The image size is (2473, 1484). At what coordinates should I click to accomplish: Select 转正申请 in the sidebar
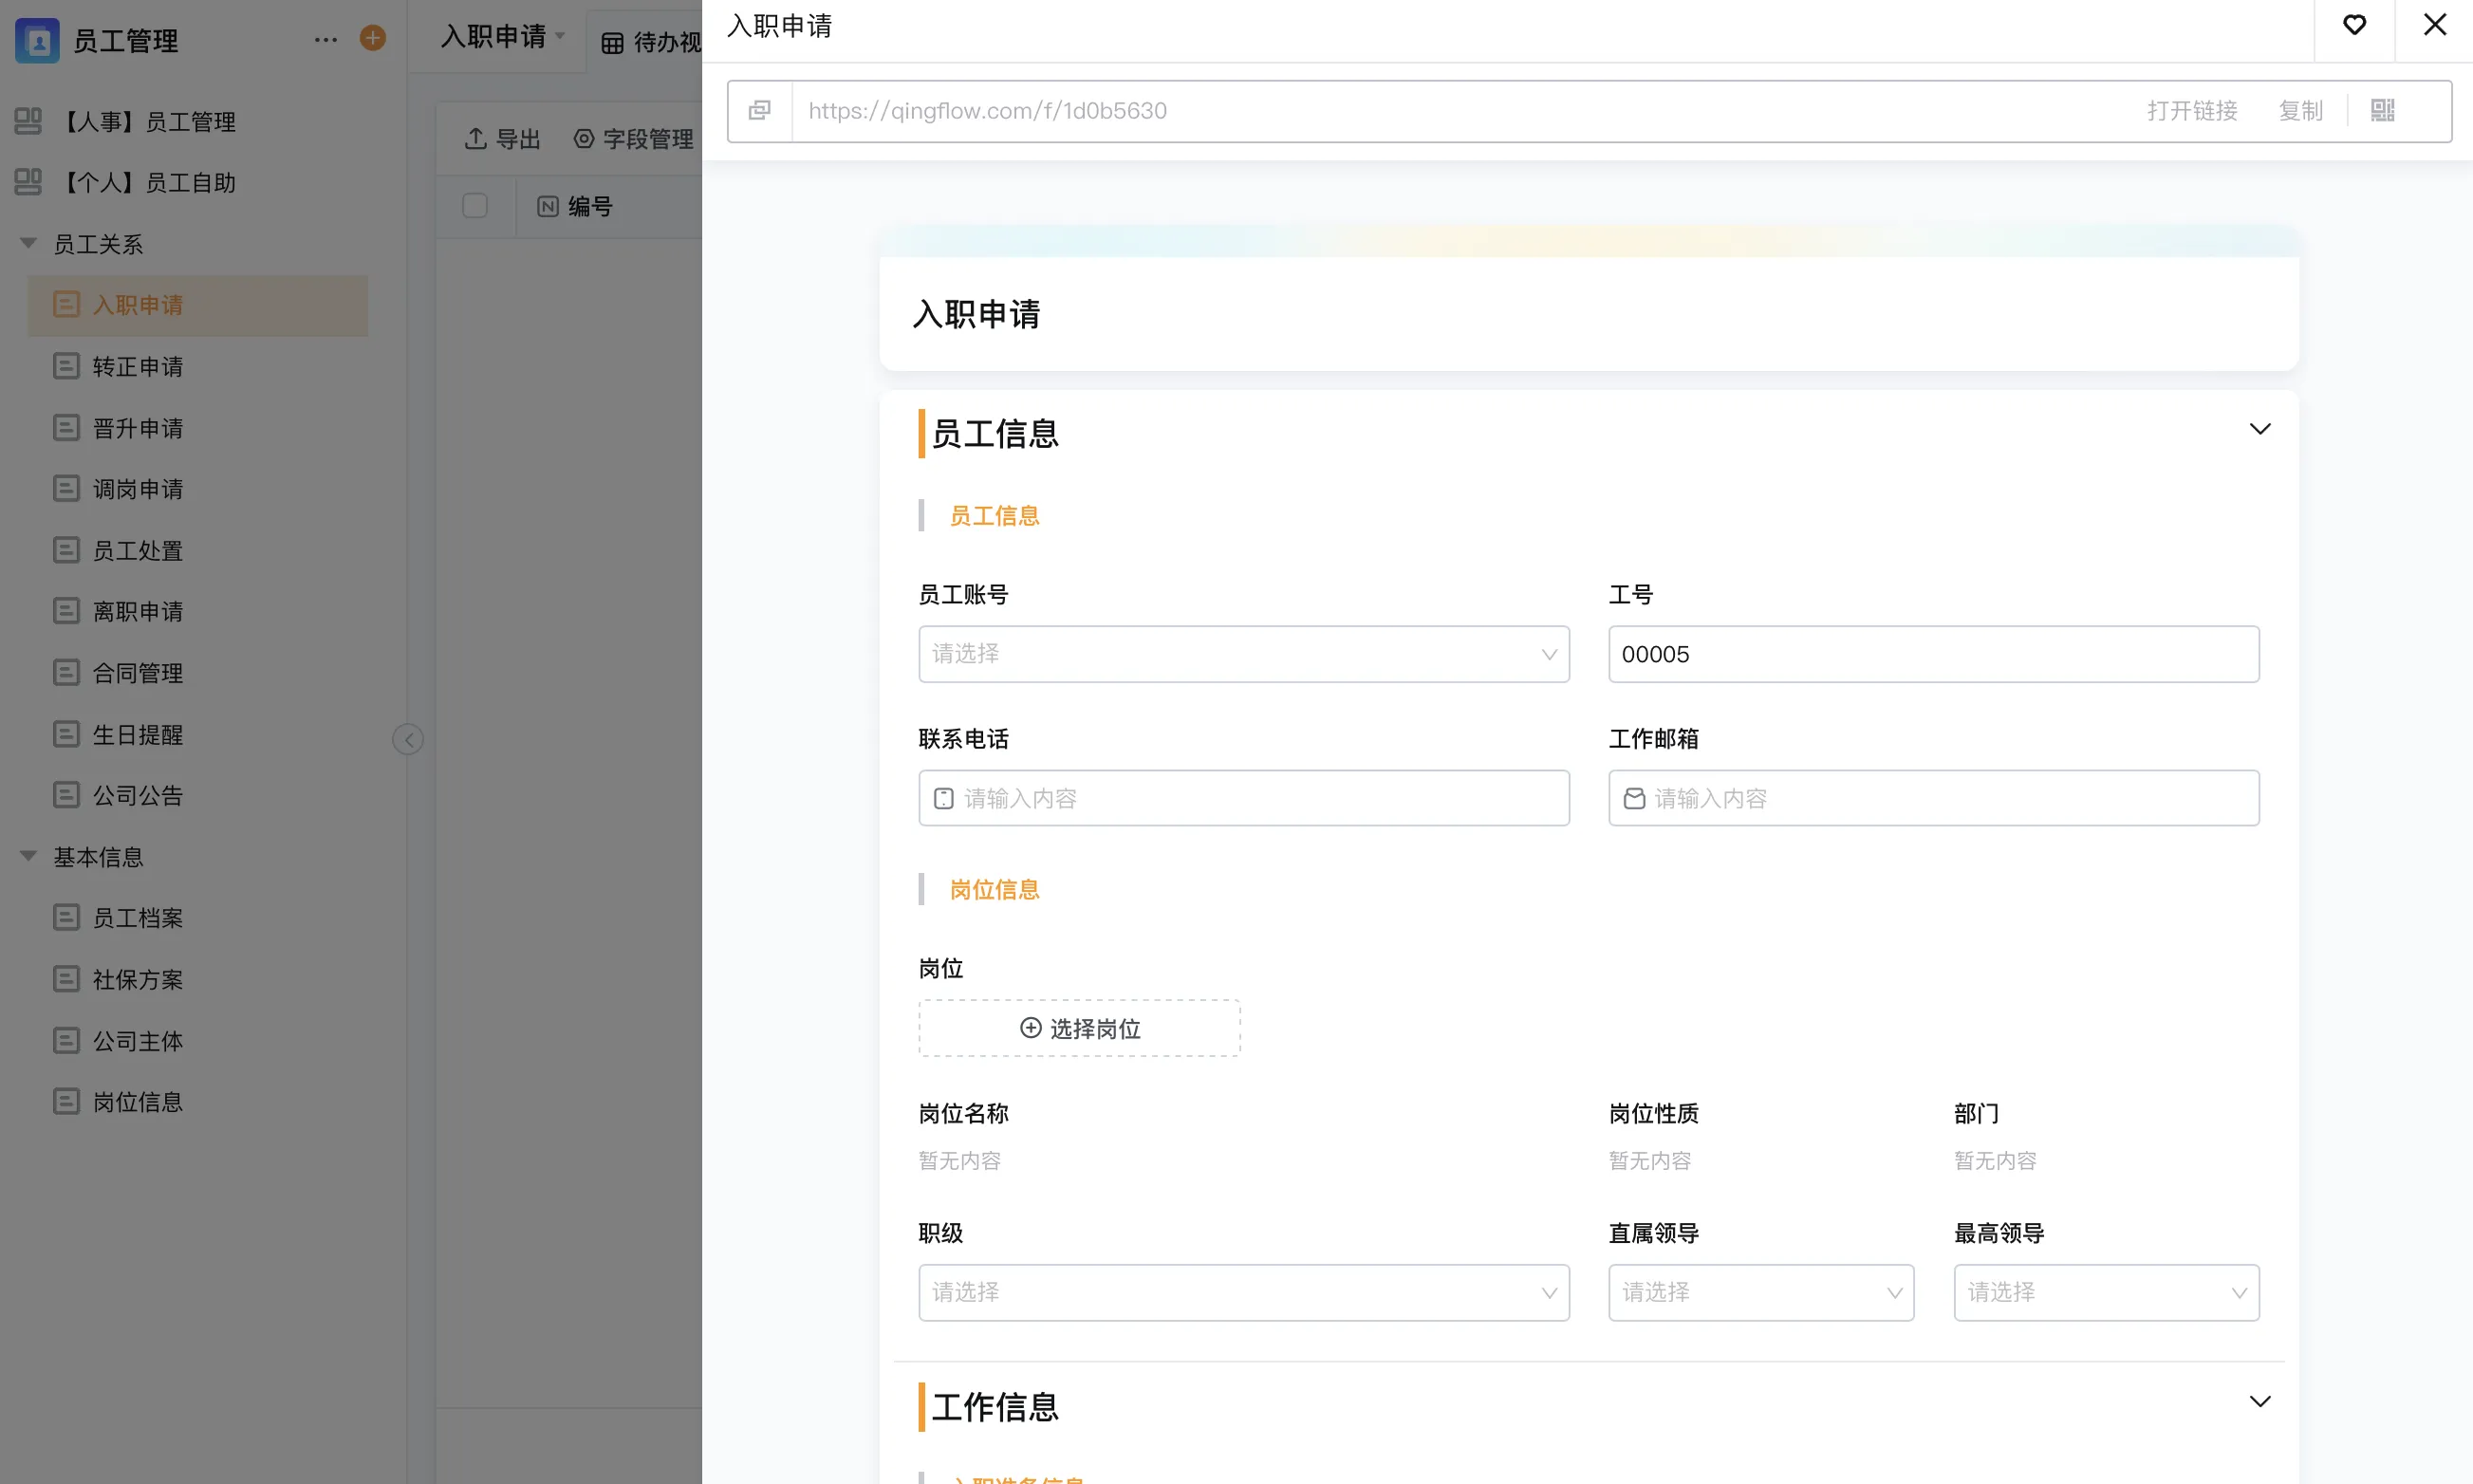pyautogui.click(x=138, y=367)
